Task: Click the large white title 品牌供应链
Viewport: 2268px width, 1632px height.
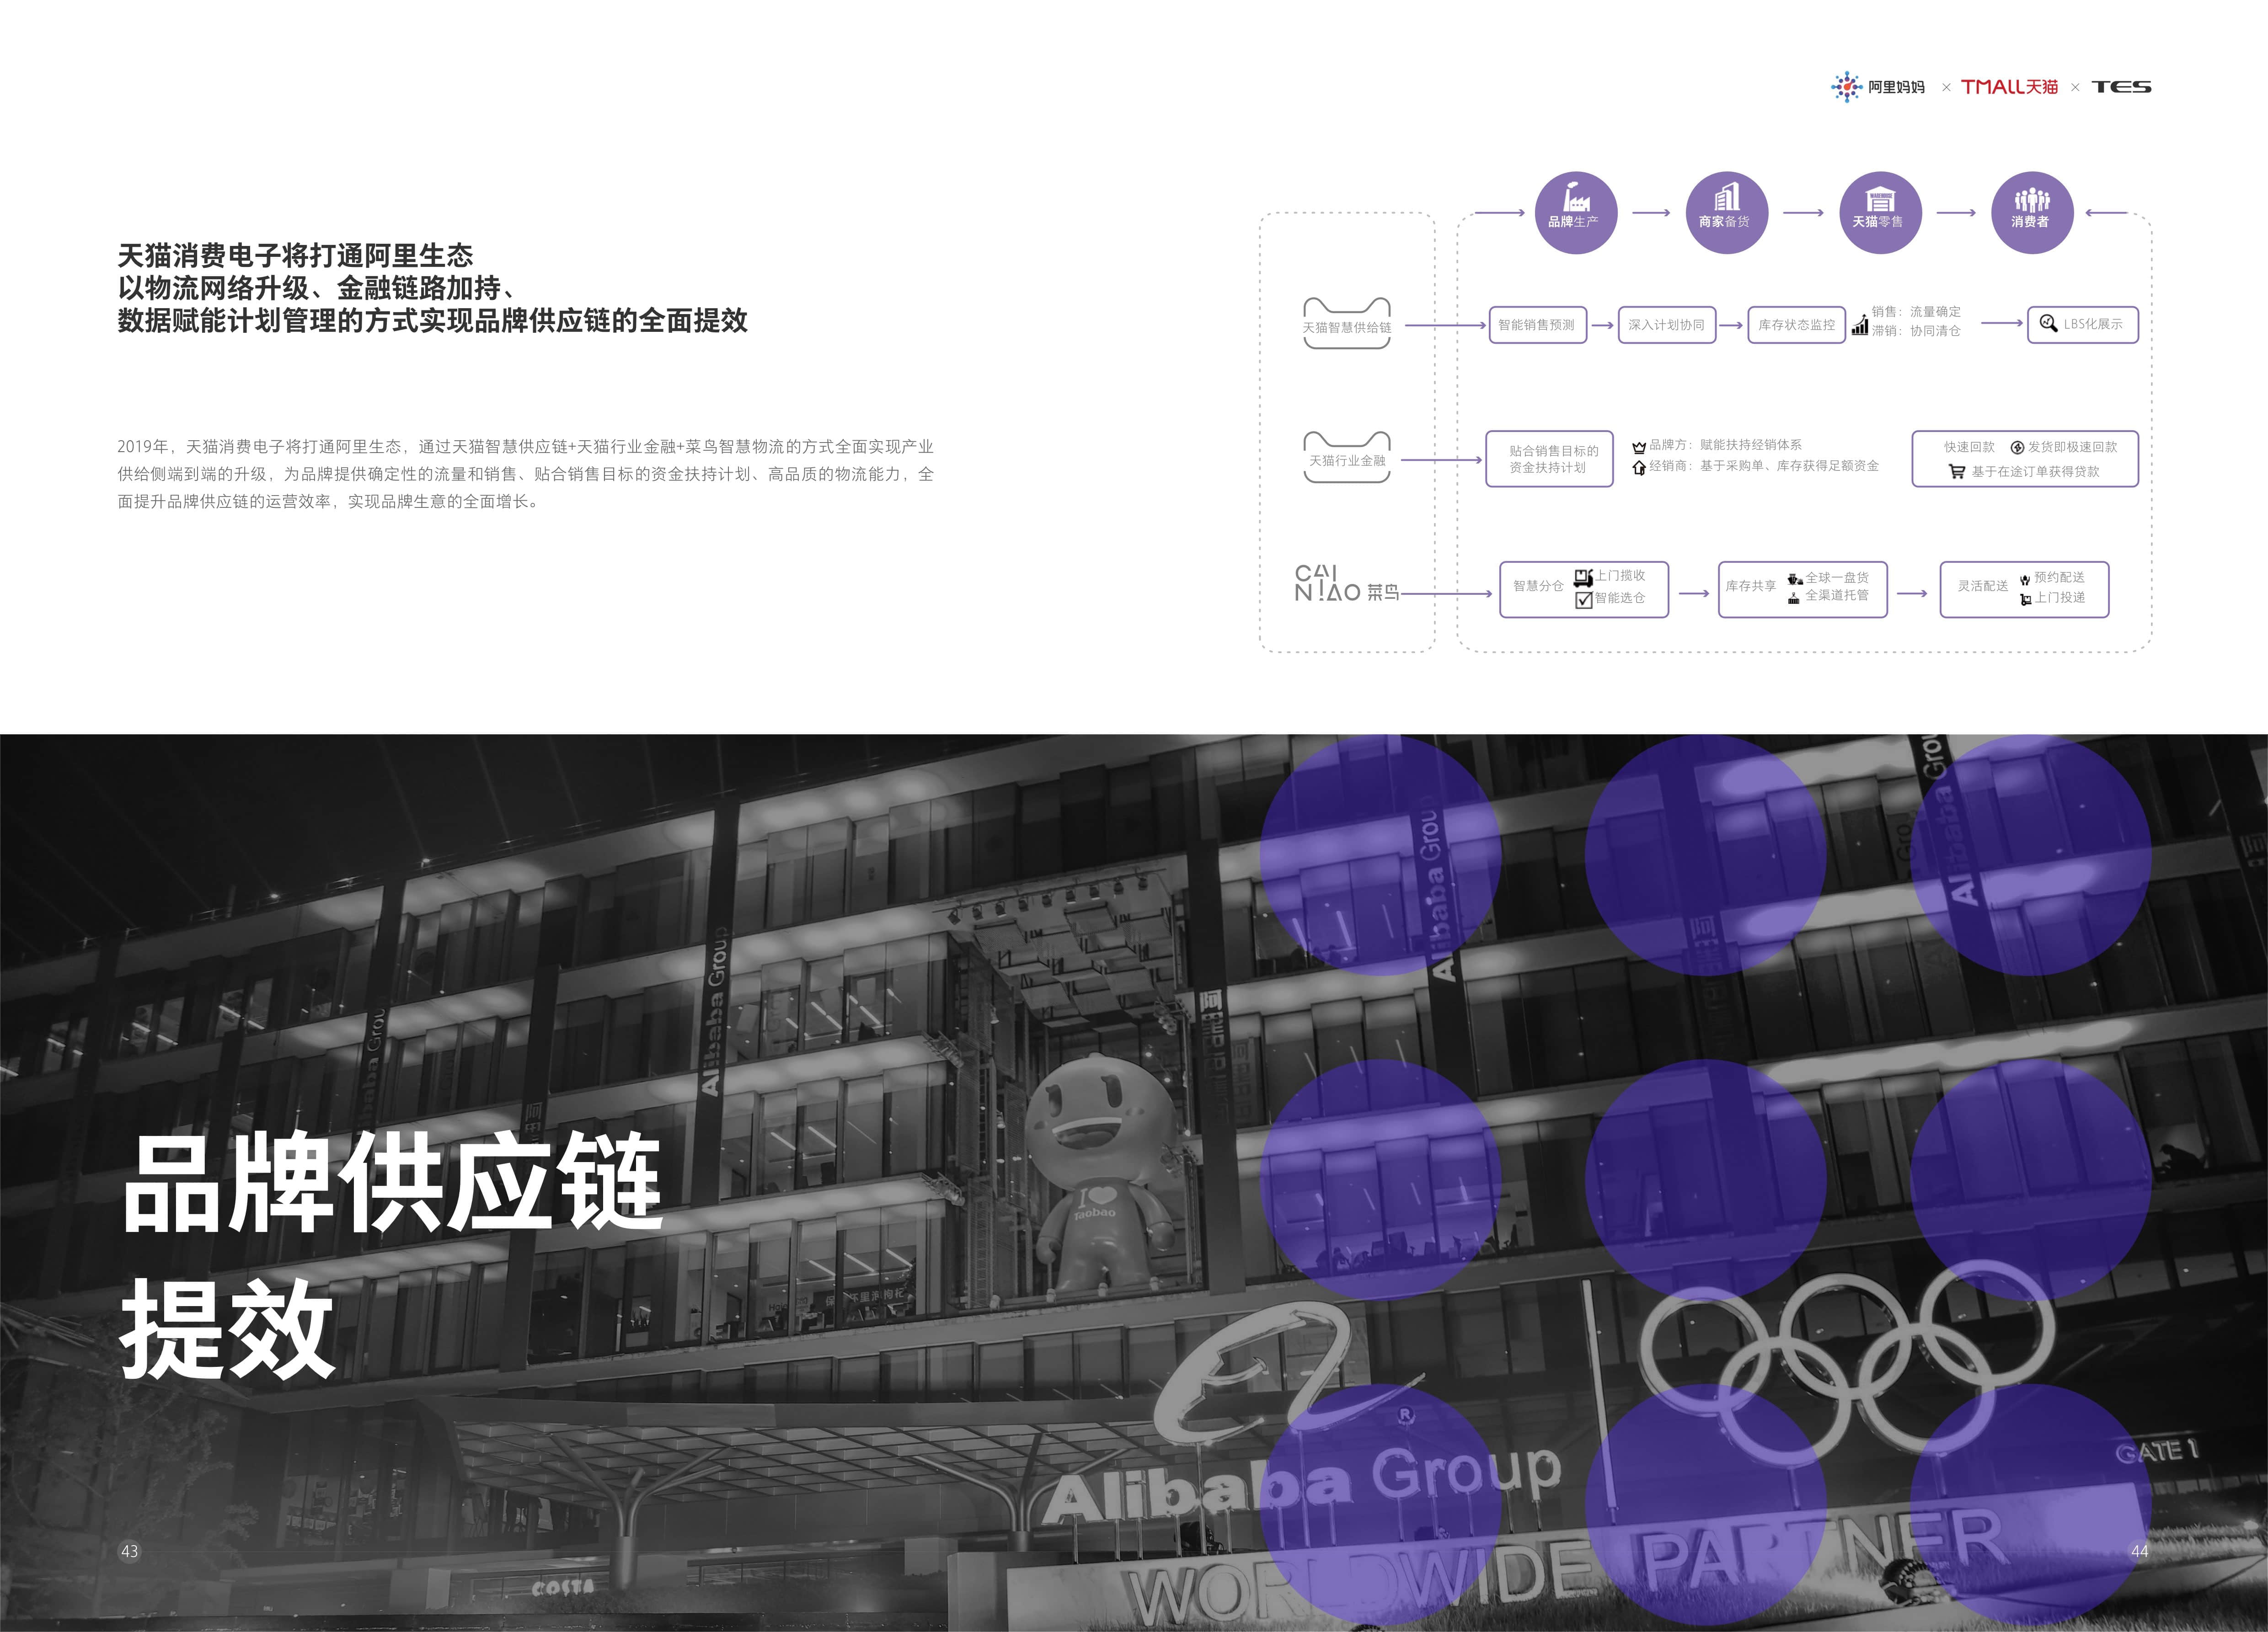Action: [x=392, y=1184]
